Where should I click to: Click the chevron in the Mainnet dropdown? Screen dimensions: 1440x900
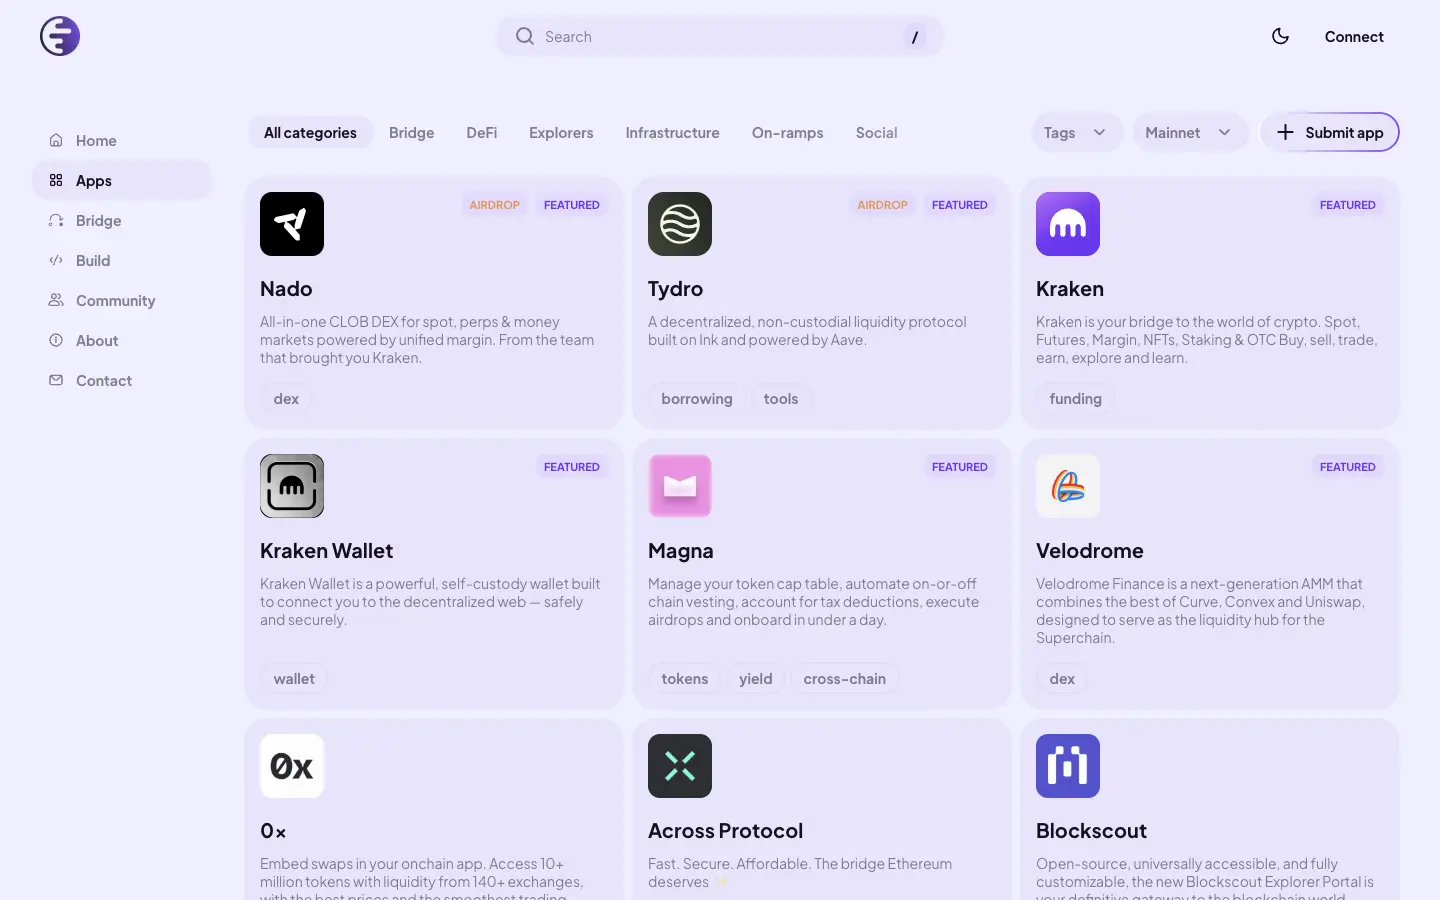[1224, 132]
